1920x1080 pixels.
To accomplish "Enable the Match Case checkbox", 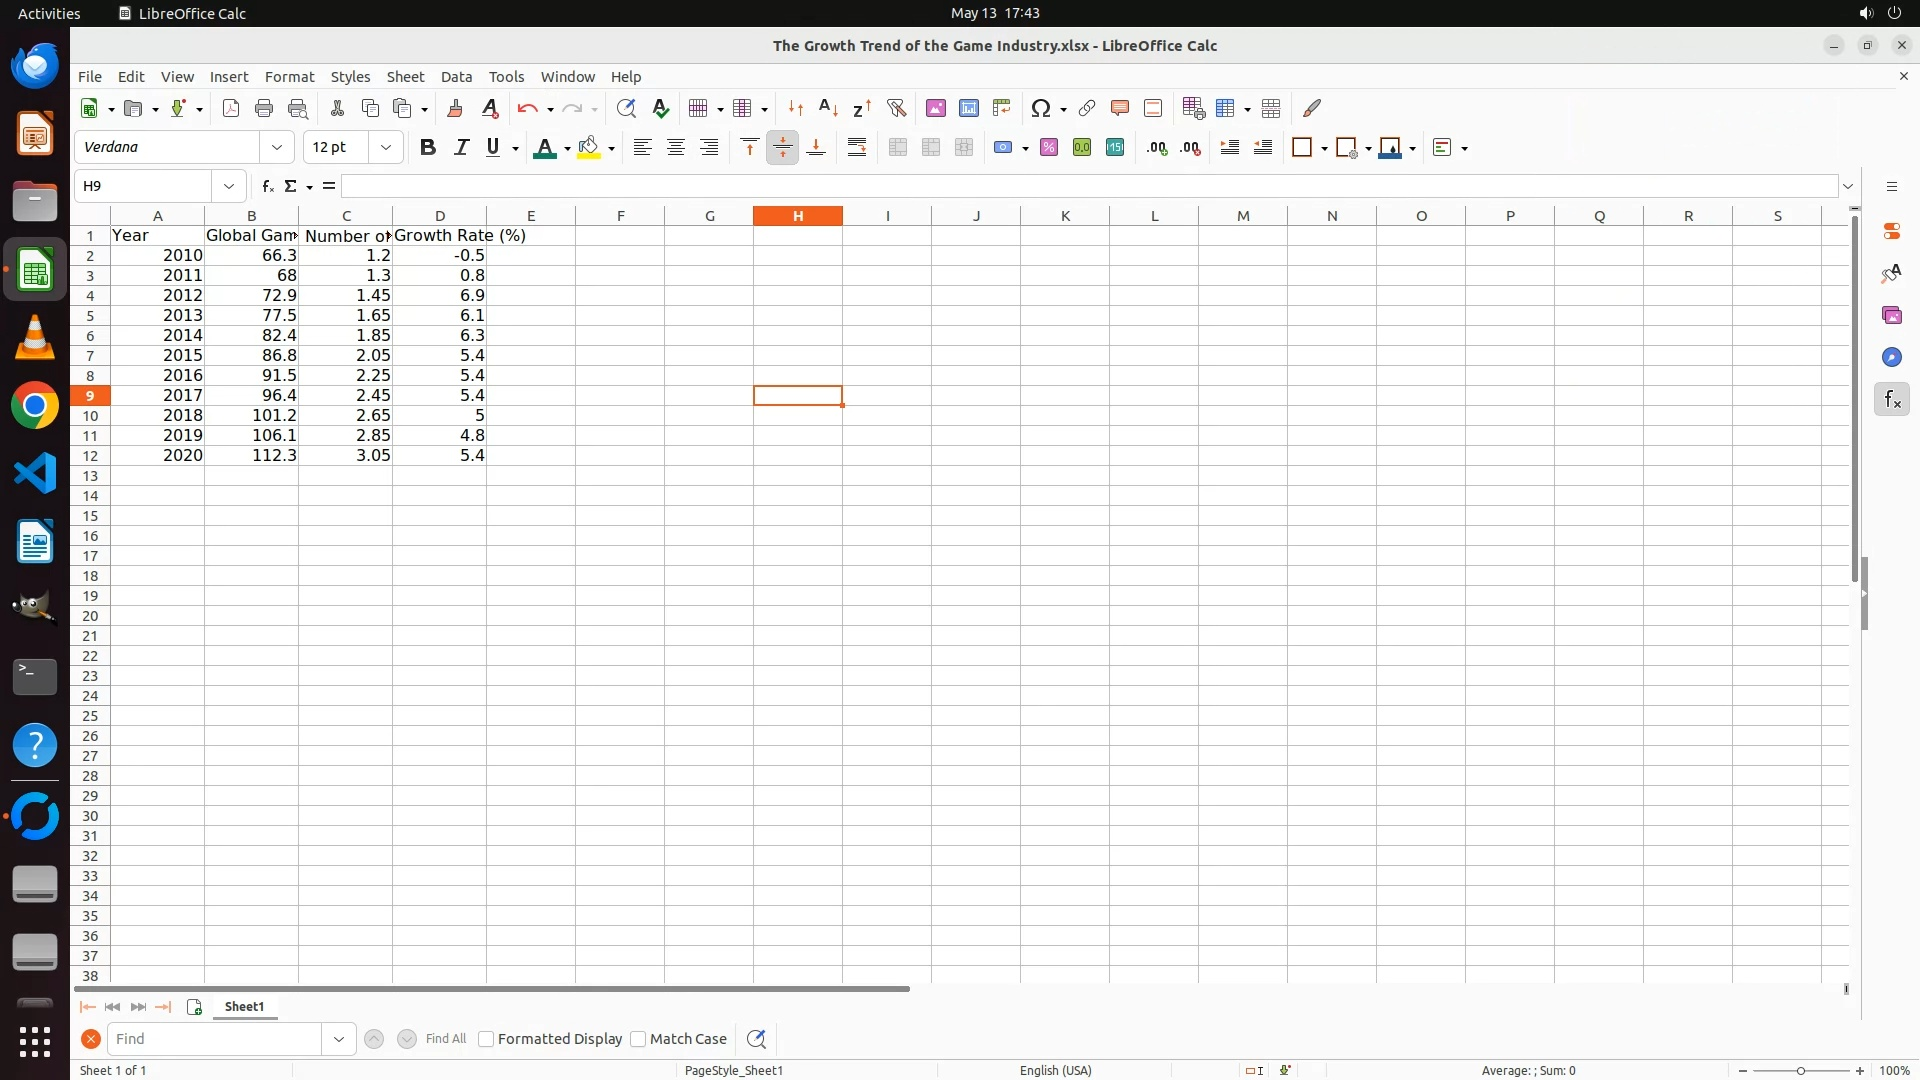I will 638,1039.
